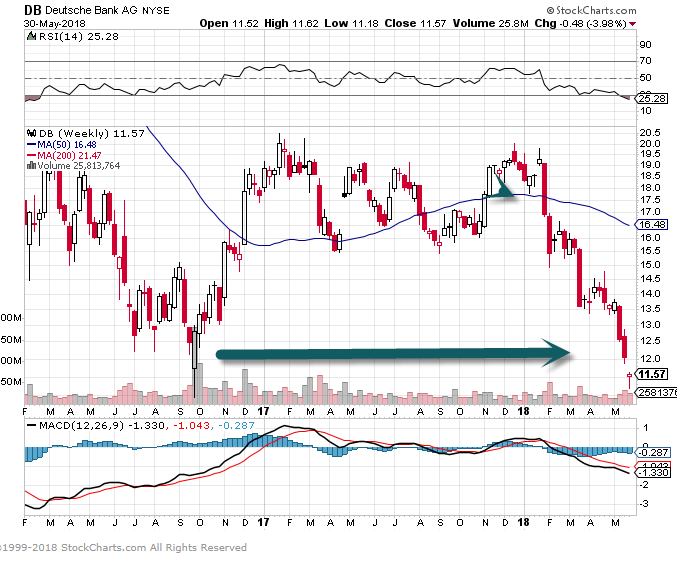Screen dimensions: 693x569
Task: Click the 70 level label on RSI axis
Action: [645, 61]
